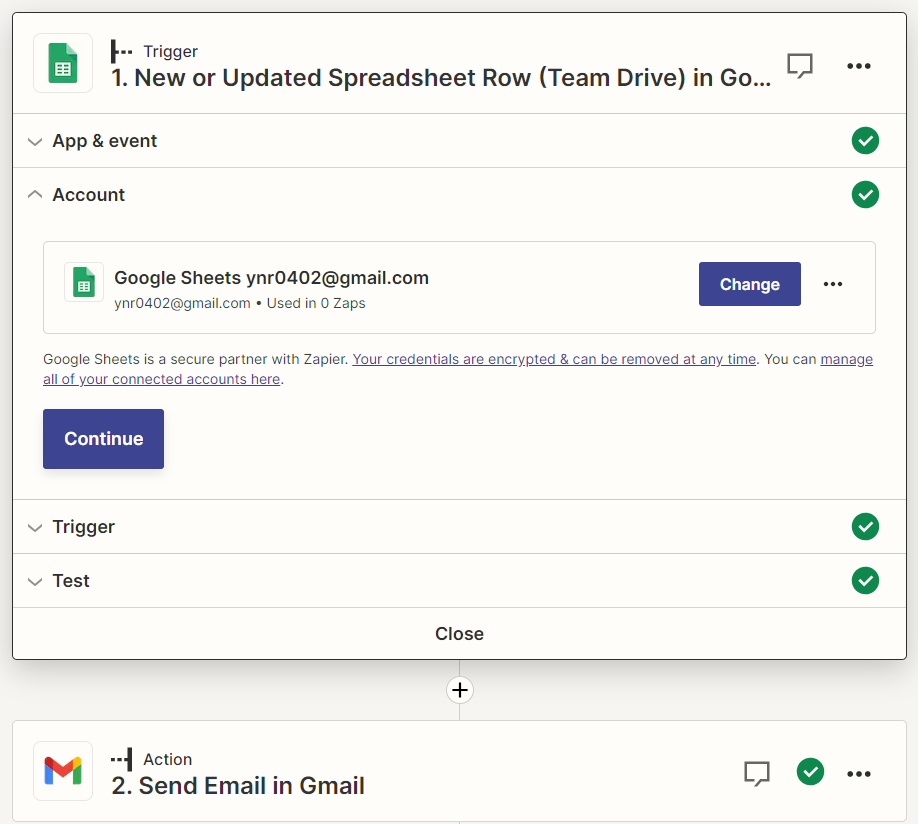Open the Gmail step comment bubble
This screenshot has height=824, width=918.
tap(757, 773)
